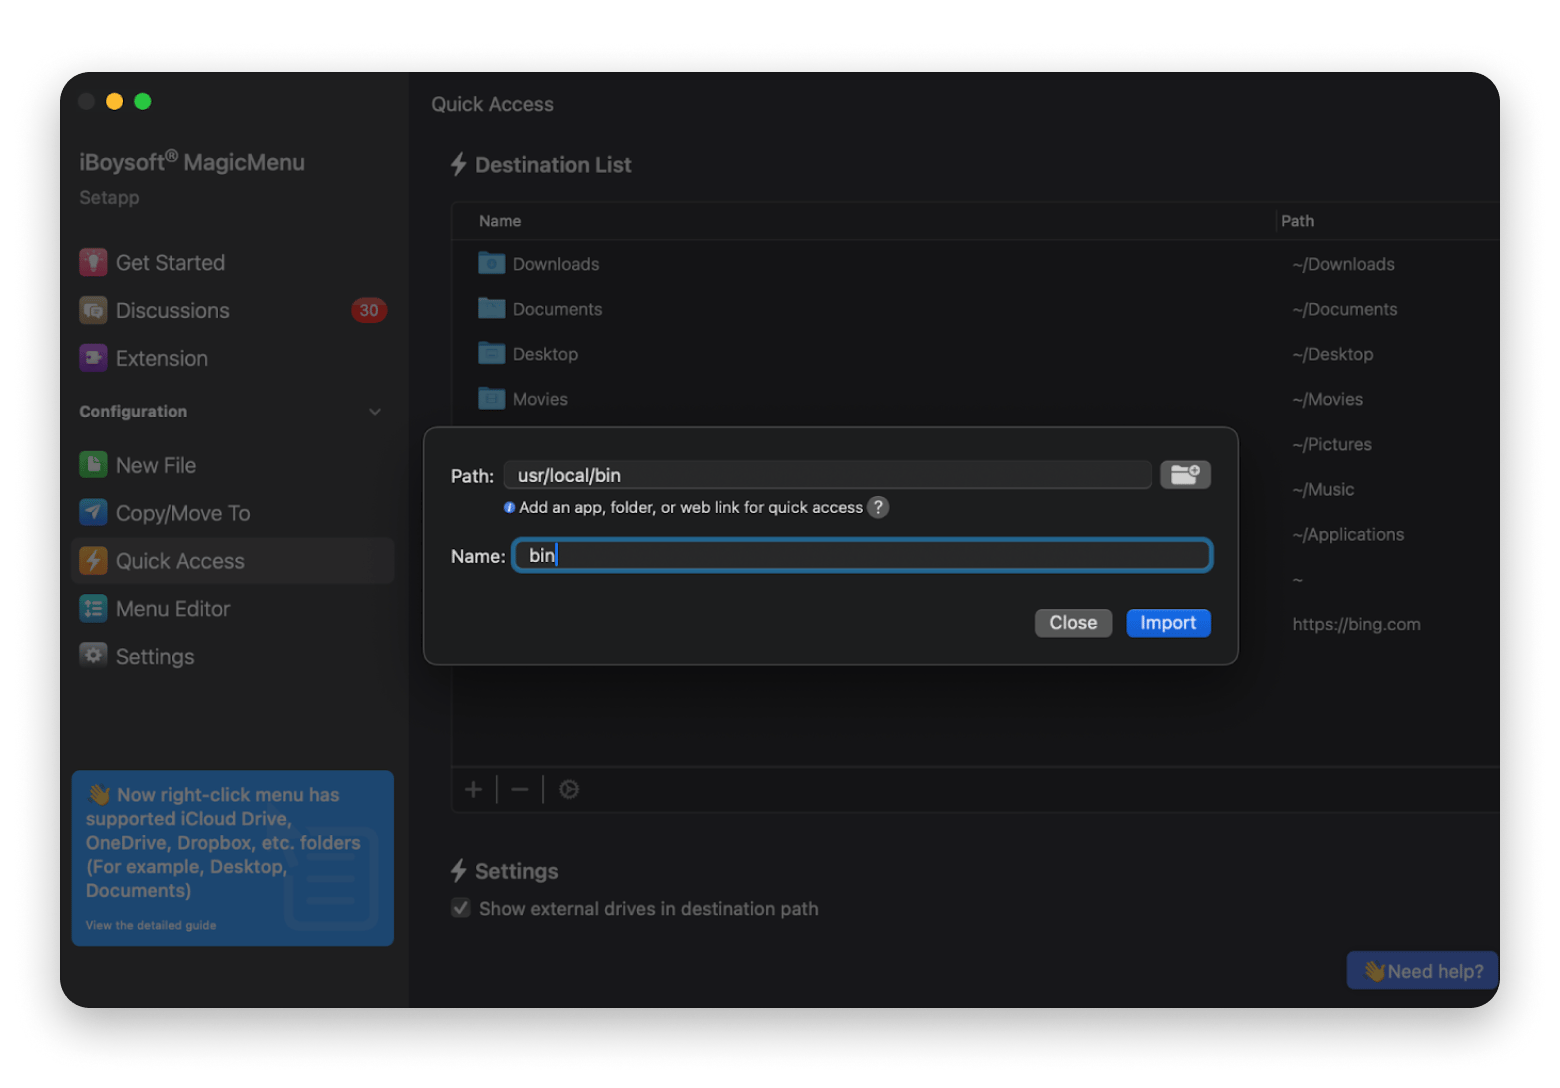Viewport: 1560px width, 1088px height.
Task: Click the folder browse icon beside Path
Action: [x=1185, y=475]
